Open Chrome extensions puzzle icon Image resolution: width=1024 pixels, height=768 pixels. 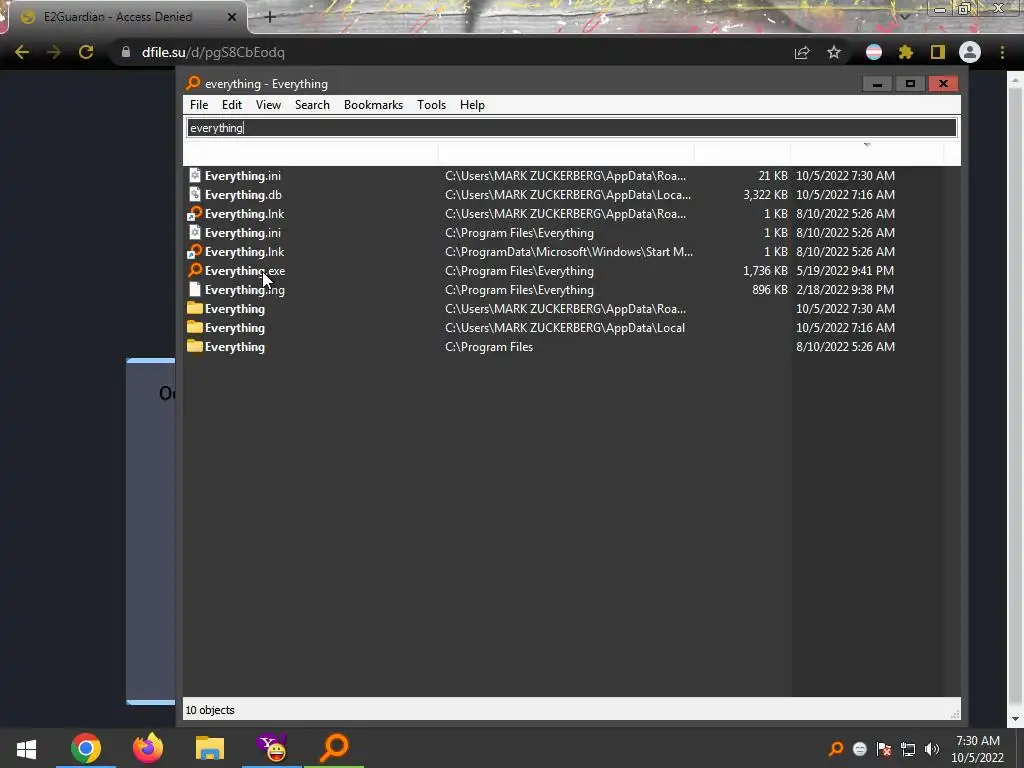[x=906, y=52]
